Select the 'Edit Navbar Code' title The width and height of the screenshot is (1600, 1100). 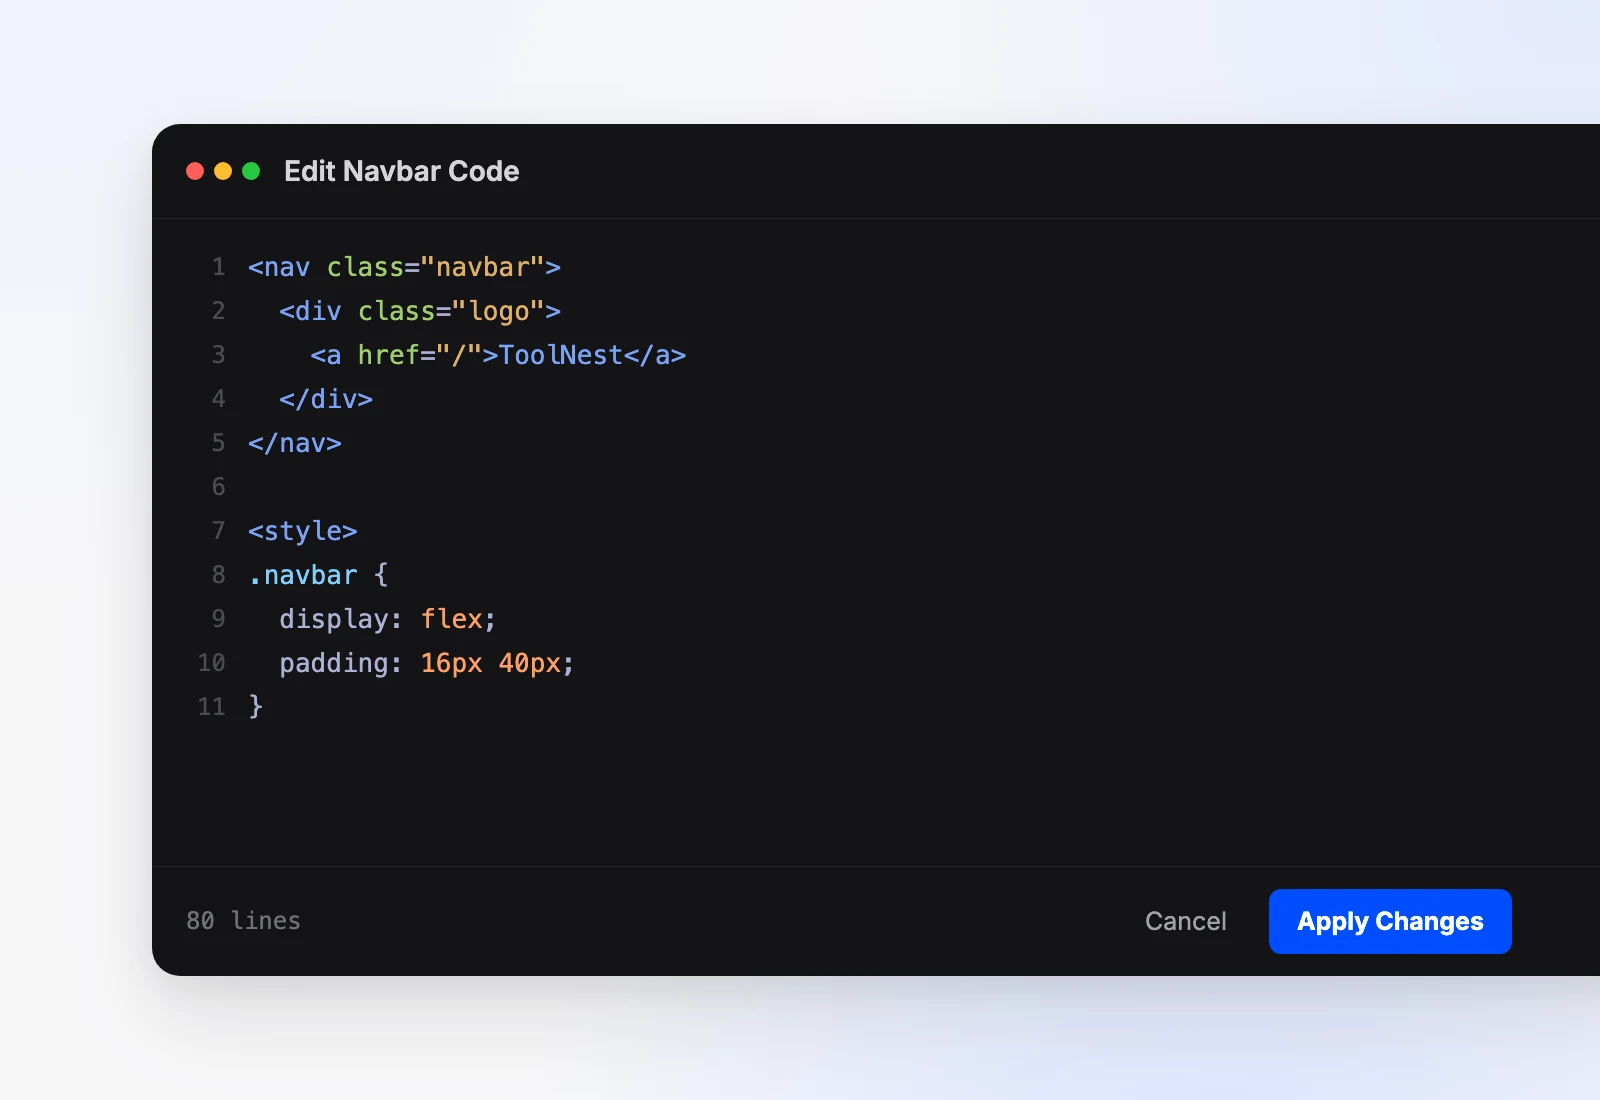(x=401, y=171)
